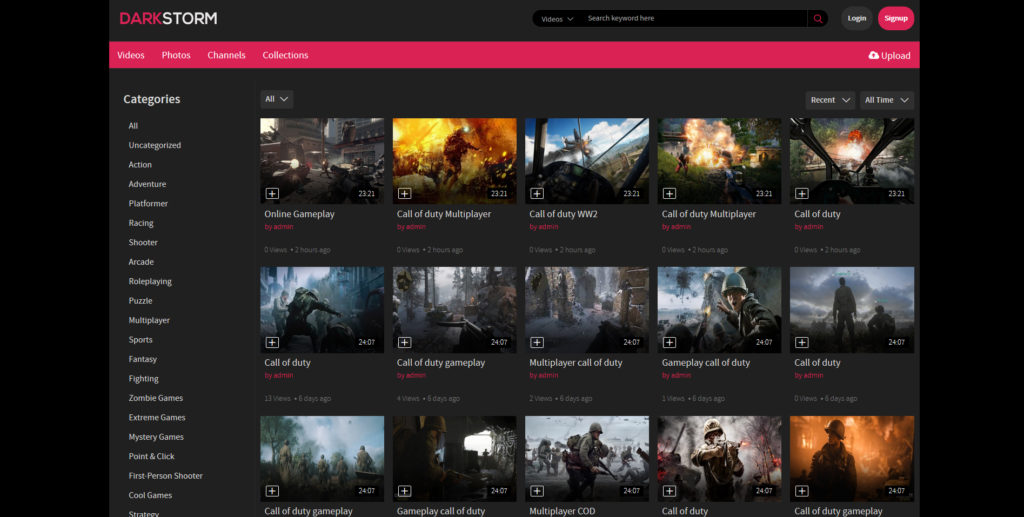
Task: Select the Fantasy category
Action: 142,359
